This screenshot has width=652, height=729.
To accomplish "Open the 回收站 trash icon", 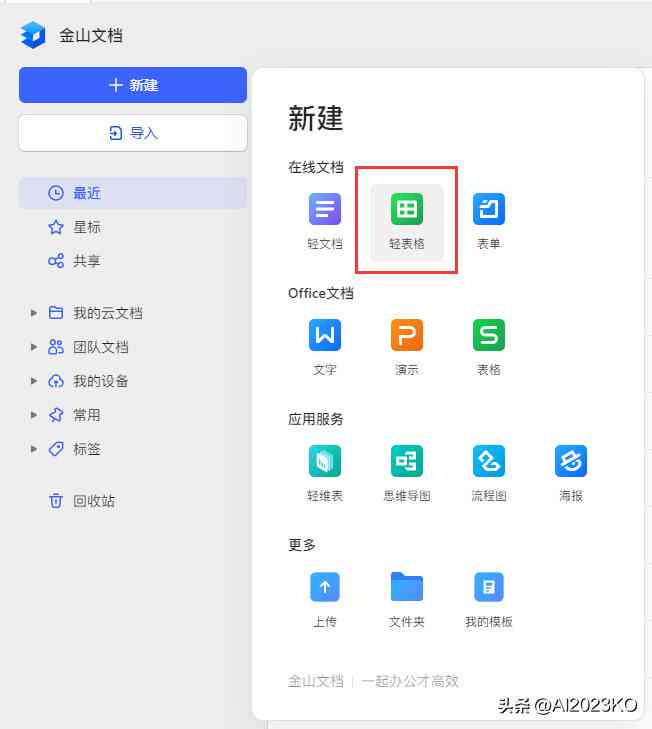I will point(56,501).
